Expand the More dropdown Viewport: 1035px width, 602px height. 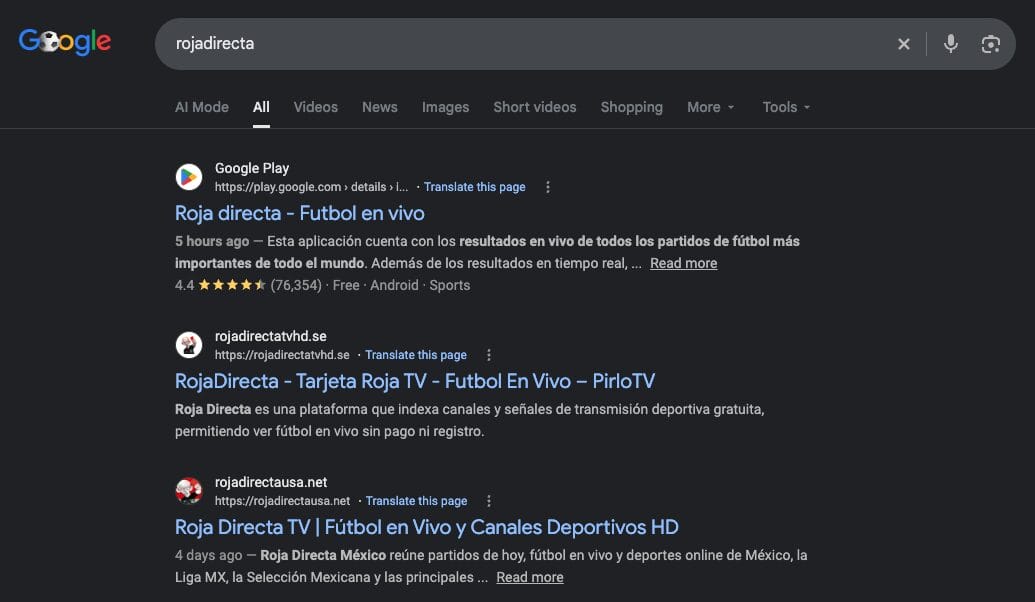tap(711, 107)
